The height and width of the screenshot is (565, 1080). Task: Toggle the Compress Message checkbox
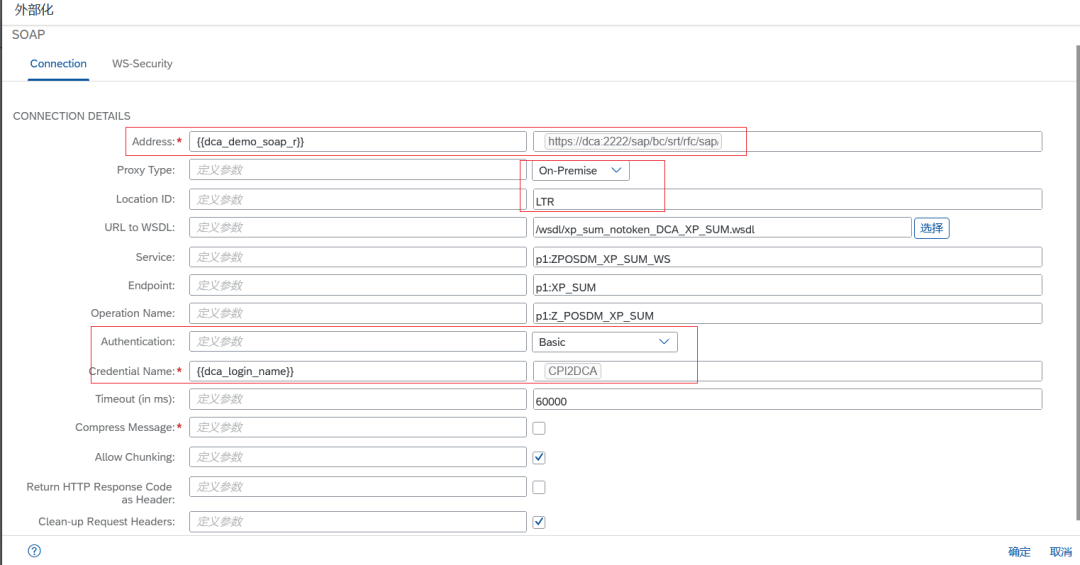click(x=539, y=428)
